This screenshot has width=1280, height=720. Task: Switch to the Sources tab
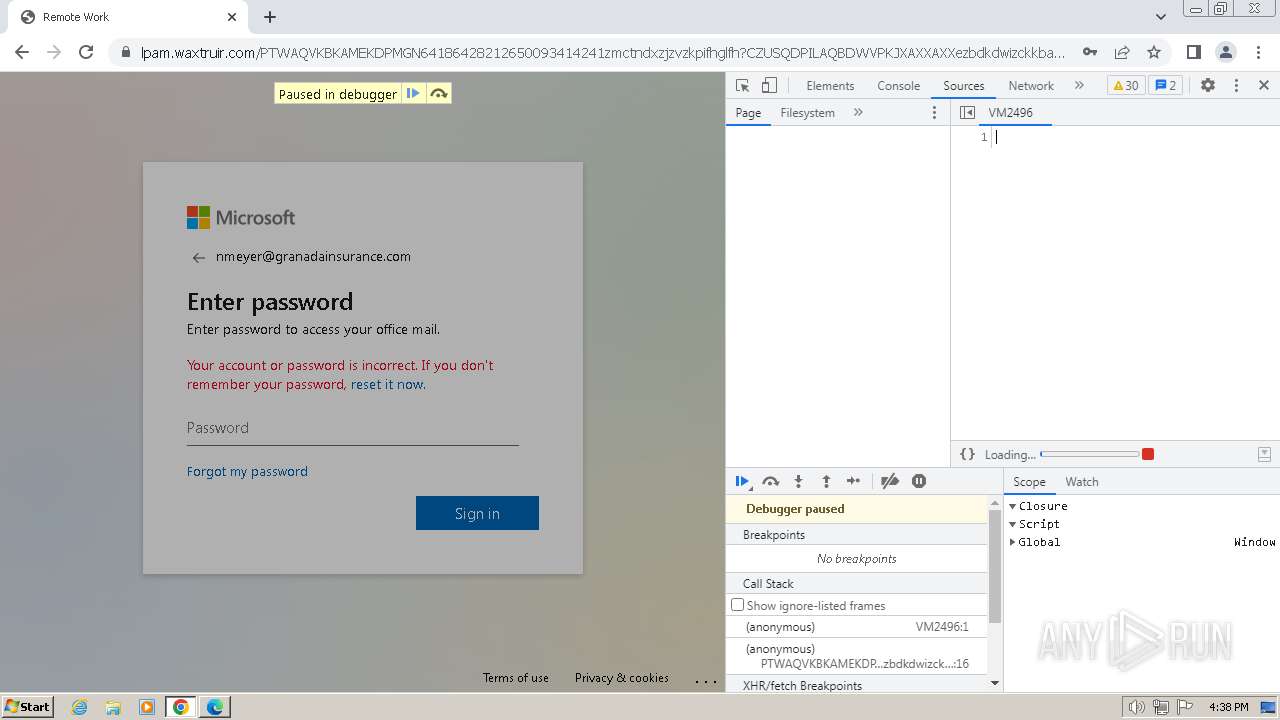[x=963, y=86]
